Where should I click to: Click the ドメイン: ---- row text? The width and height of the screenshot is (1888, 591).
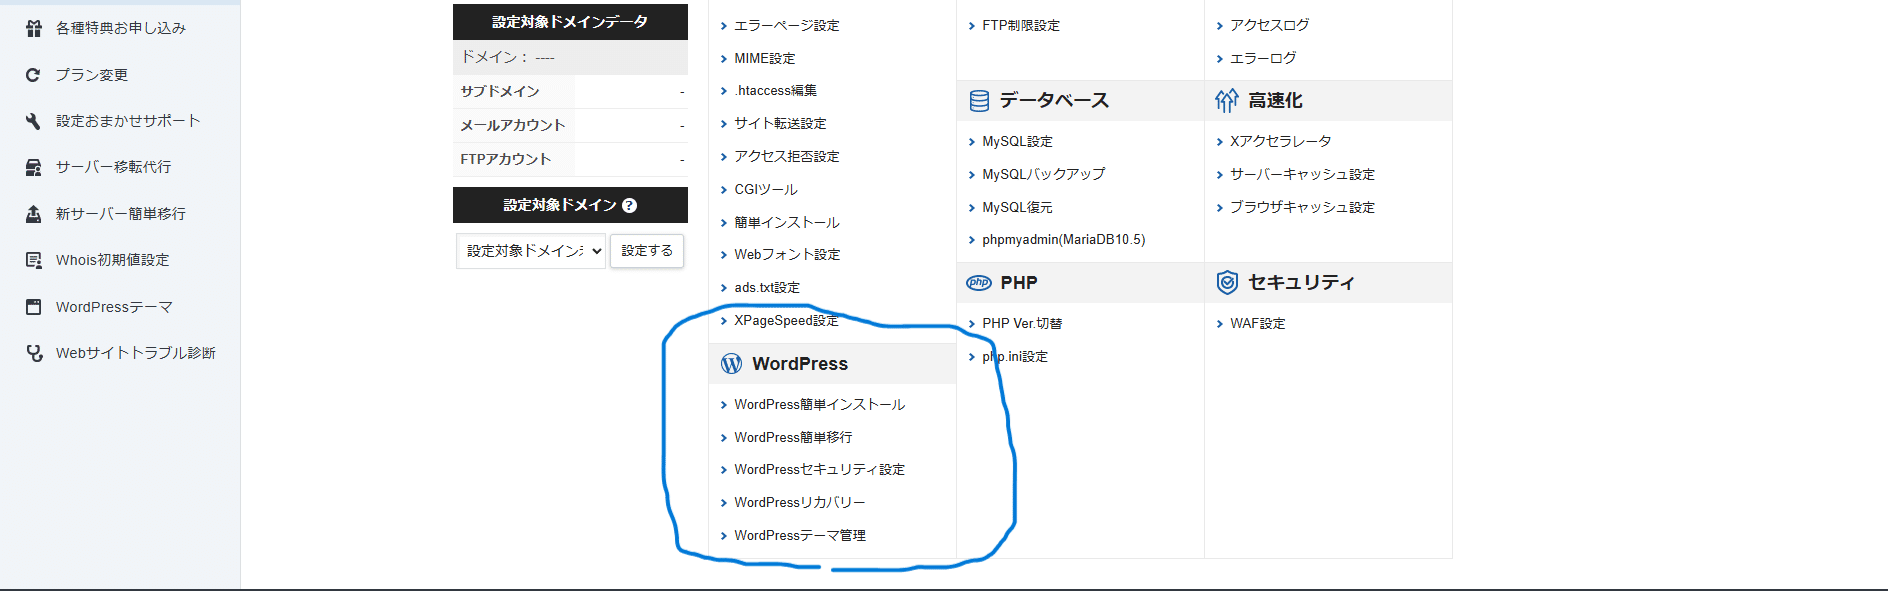(508, 57)
